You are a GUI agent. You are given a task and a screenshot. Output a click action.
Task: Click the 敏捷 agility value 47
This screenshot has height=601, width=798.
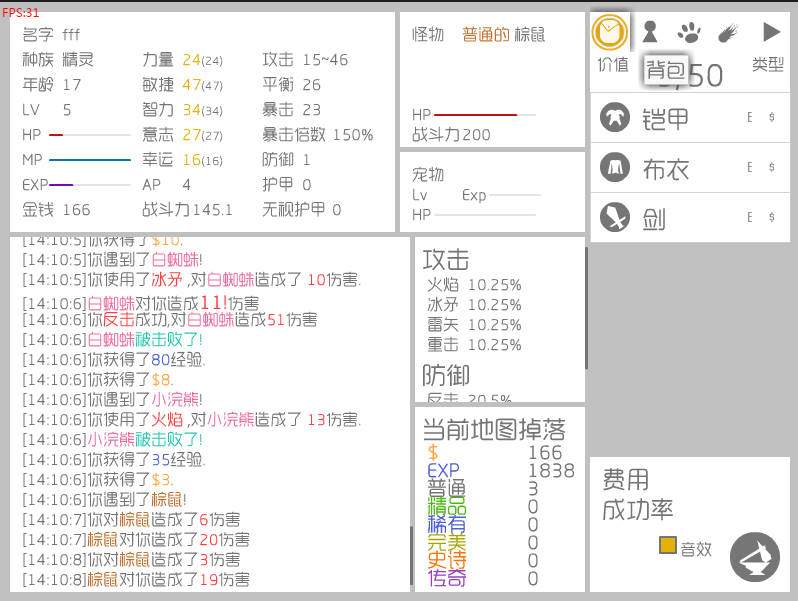tap(191, 85)
